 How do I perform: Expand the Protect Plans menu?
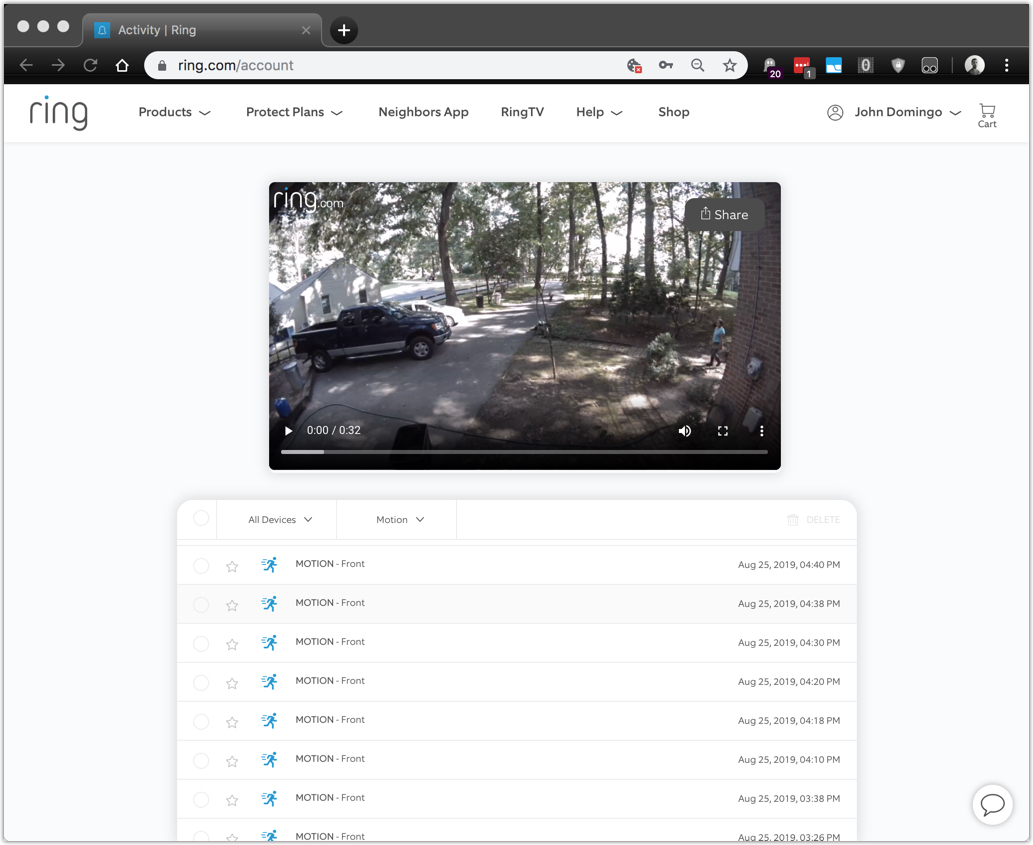[294, 112]
